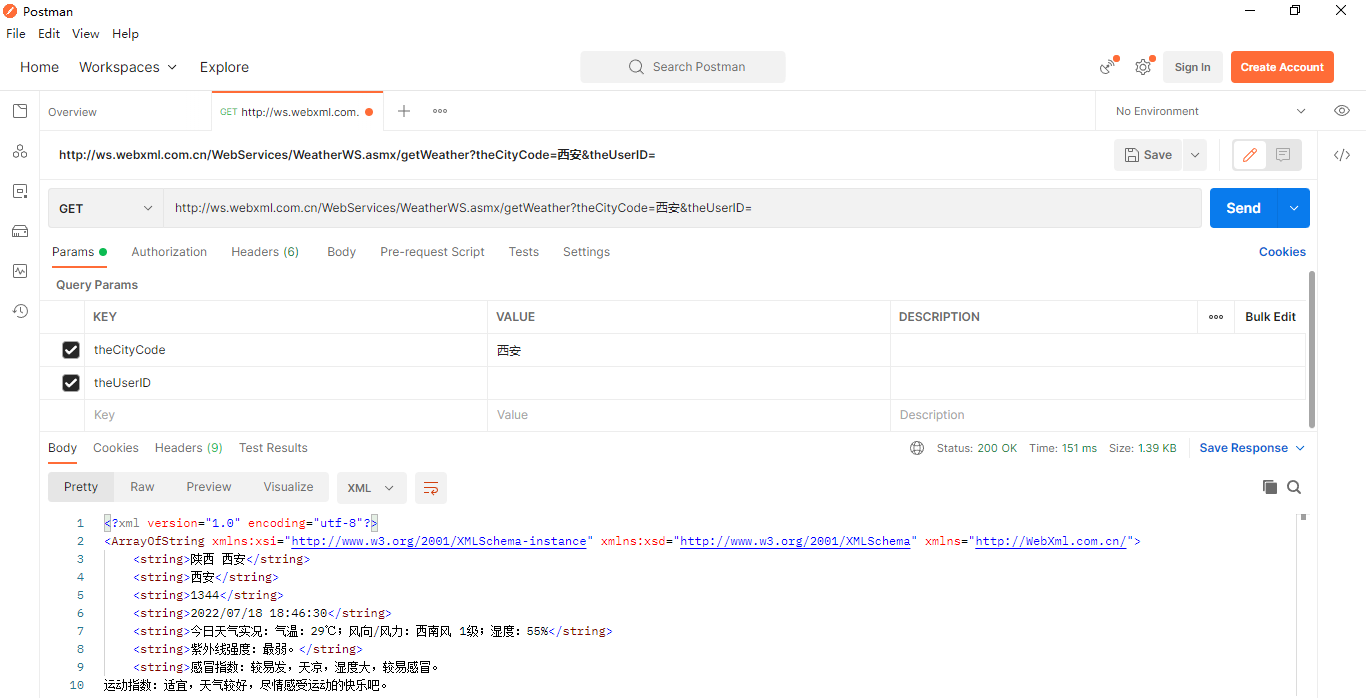Open the History sidebar icon
1366x698 pixels.
(20, 311)
